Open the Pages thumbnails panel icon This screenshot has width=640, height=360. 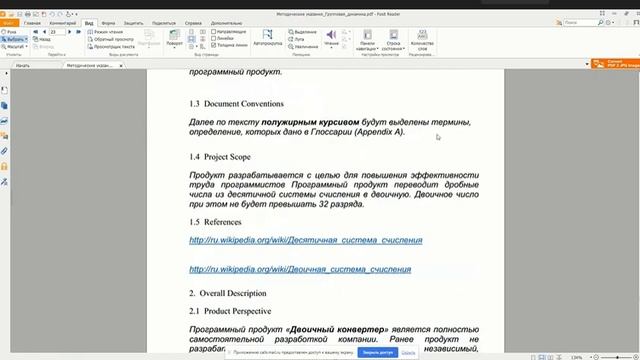click(4, 106)
